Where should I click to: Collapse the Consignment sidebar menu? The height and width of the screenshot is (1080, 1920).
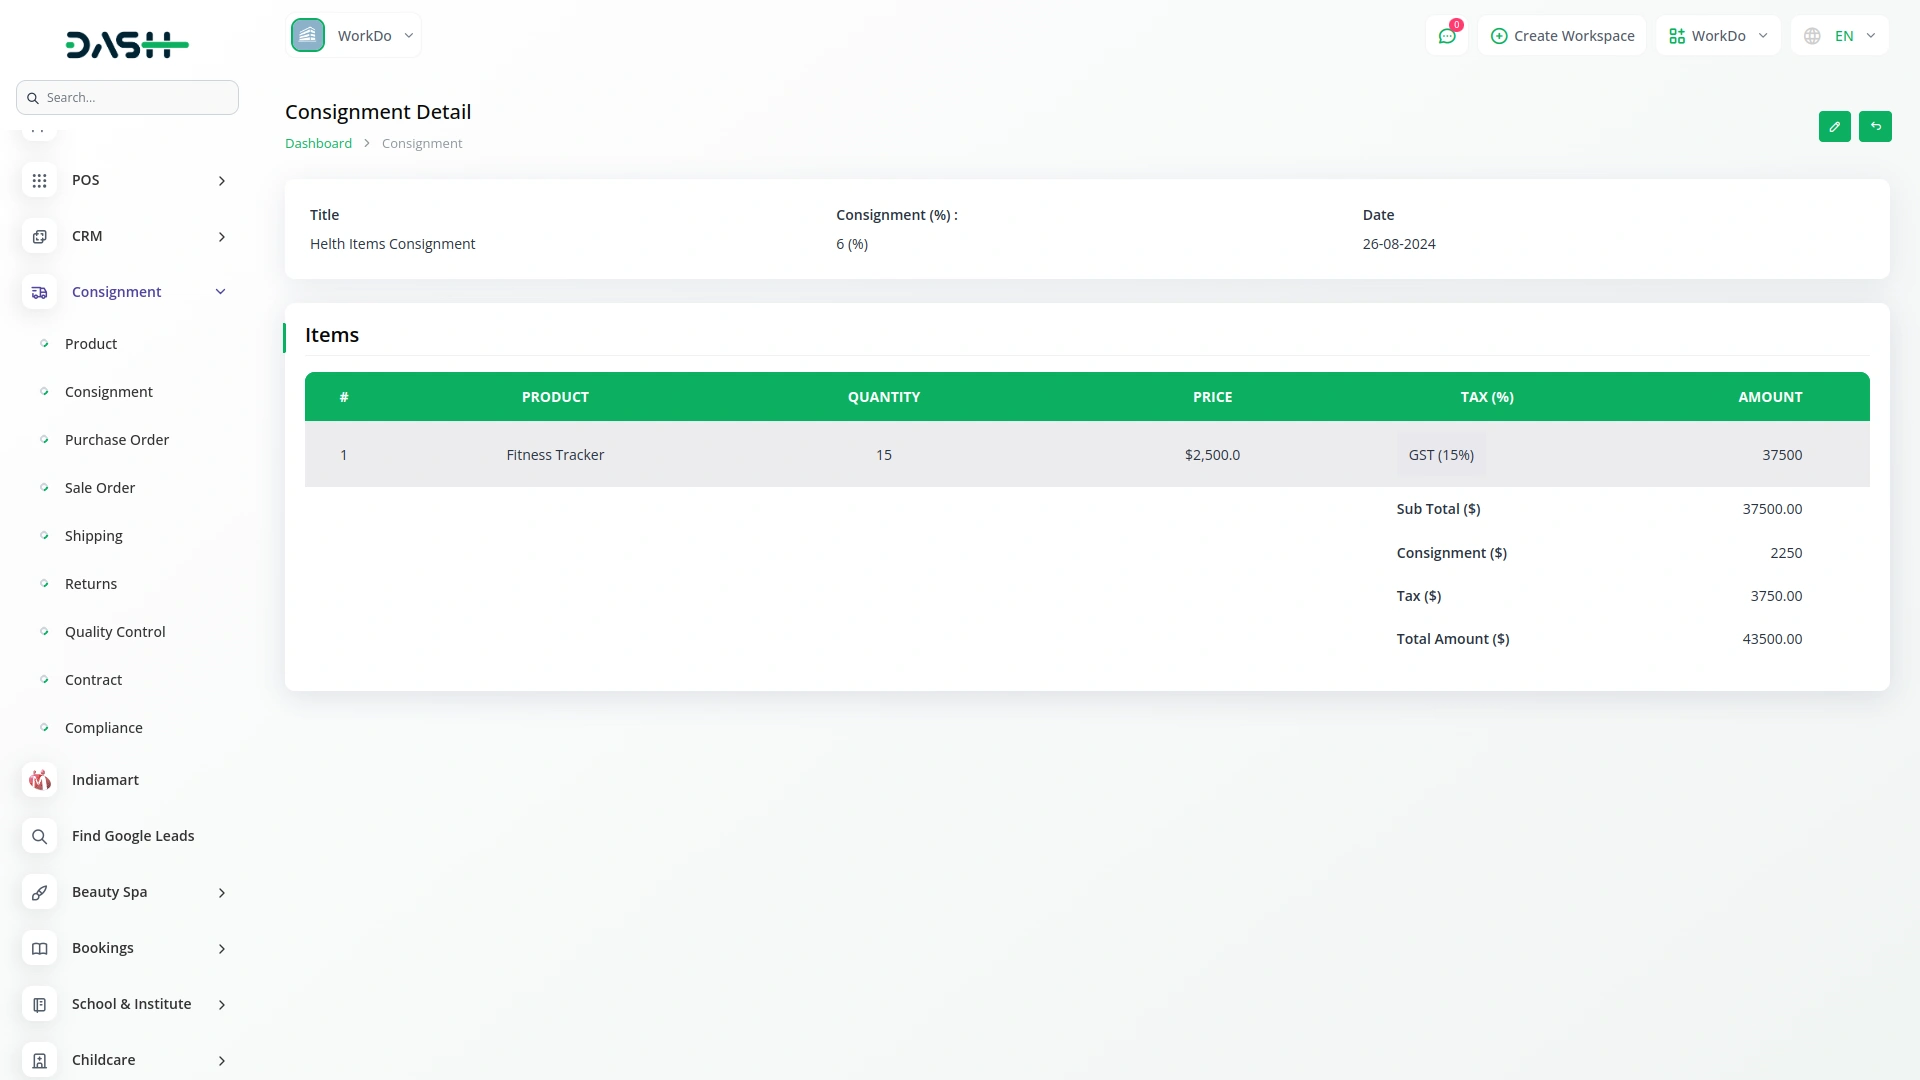[x=221, y=292]
